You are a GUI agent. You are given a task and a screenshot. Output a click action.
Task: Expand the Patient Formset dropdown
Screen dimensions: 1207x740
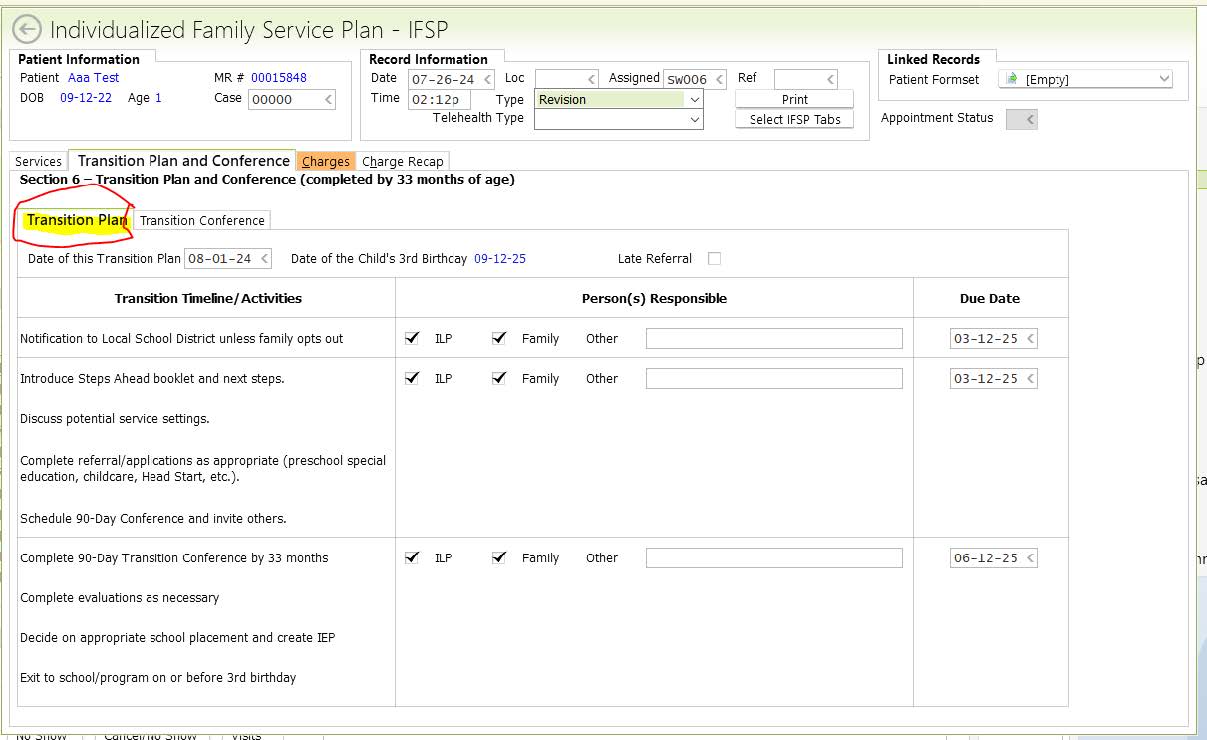tap(1164, 80)
